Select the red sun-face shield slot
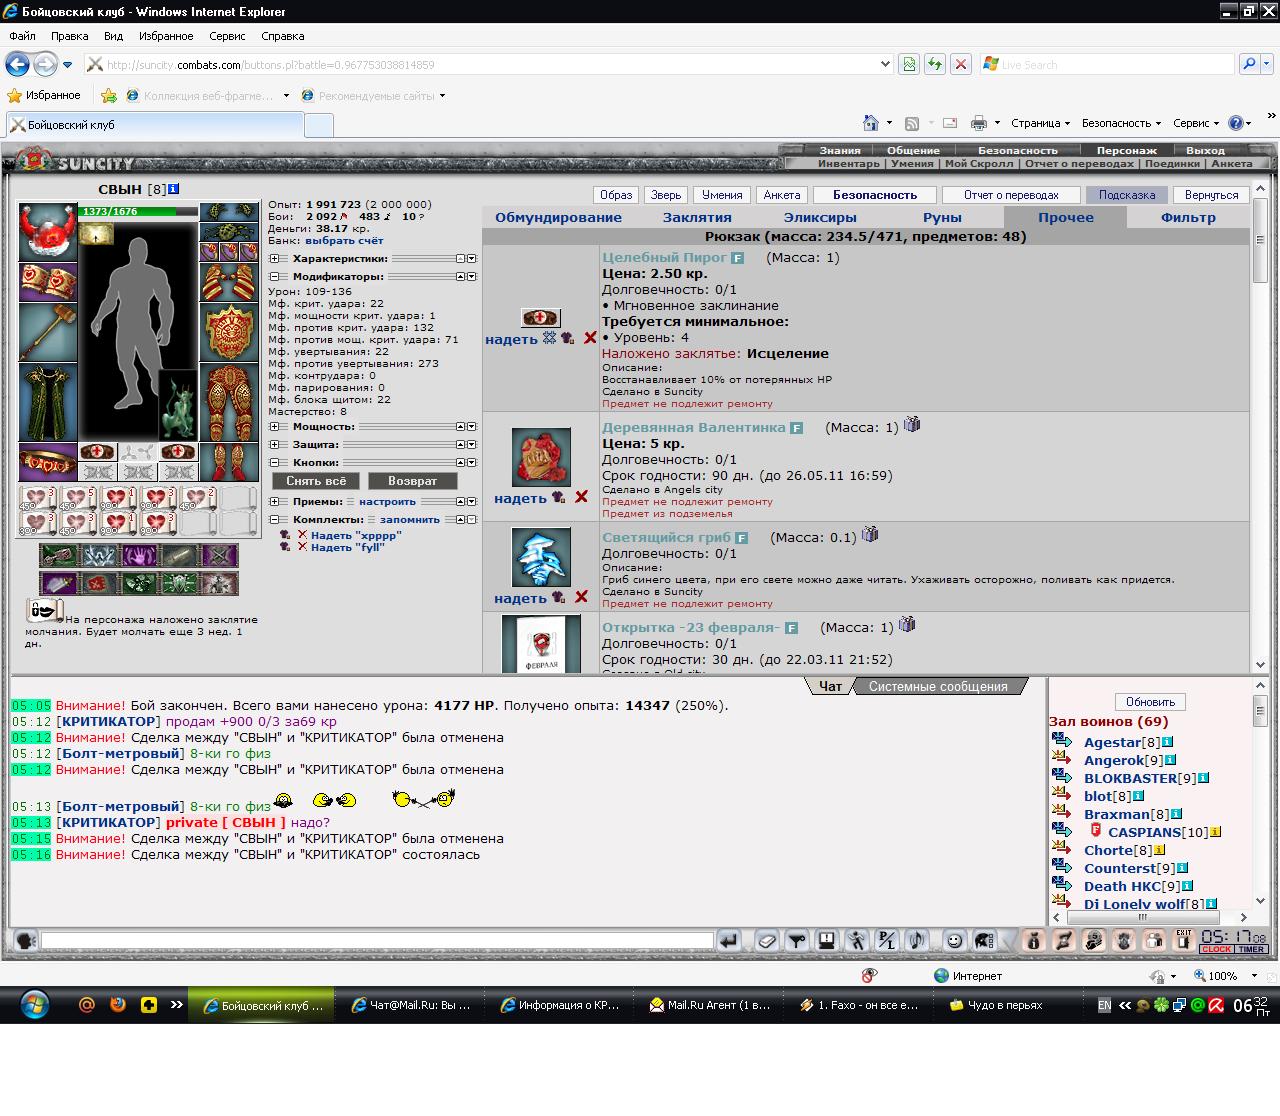 229,333
